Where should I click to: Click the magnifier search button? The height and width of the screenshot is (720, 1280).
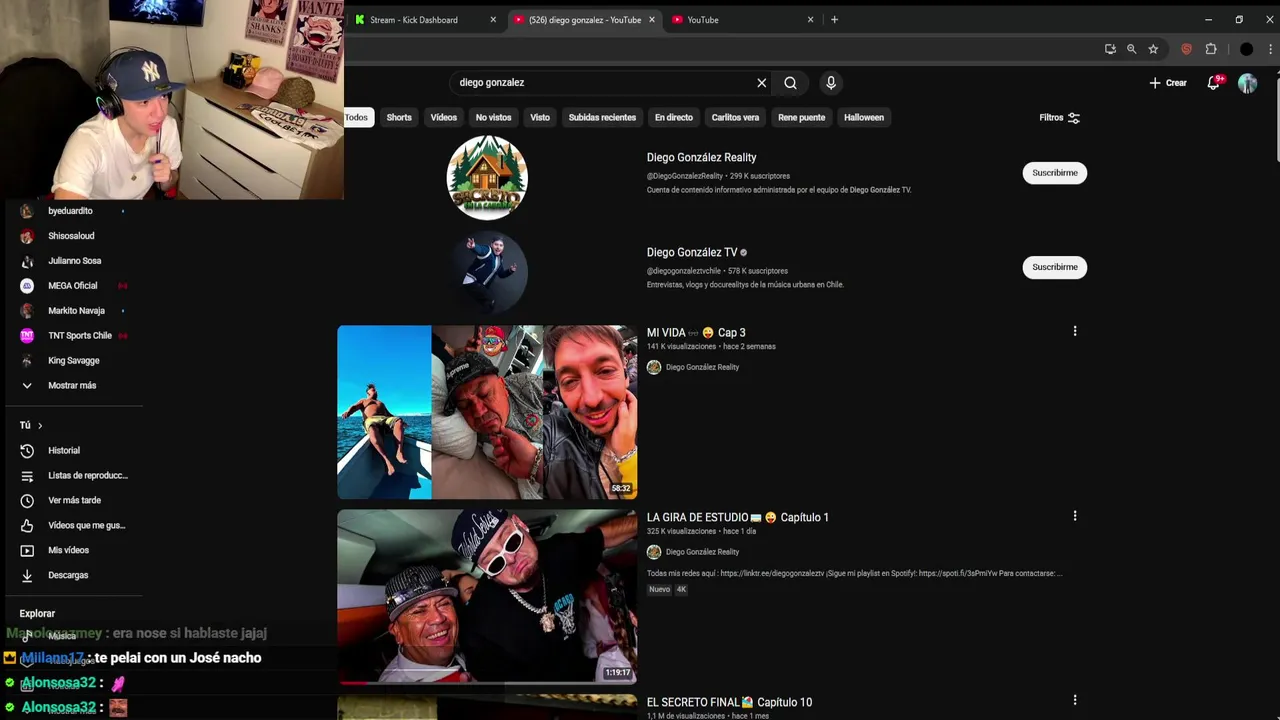click(790, 83)
